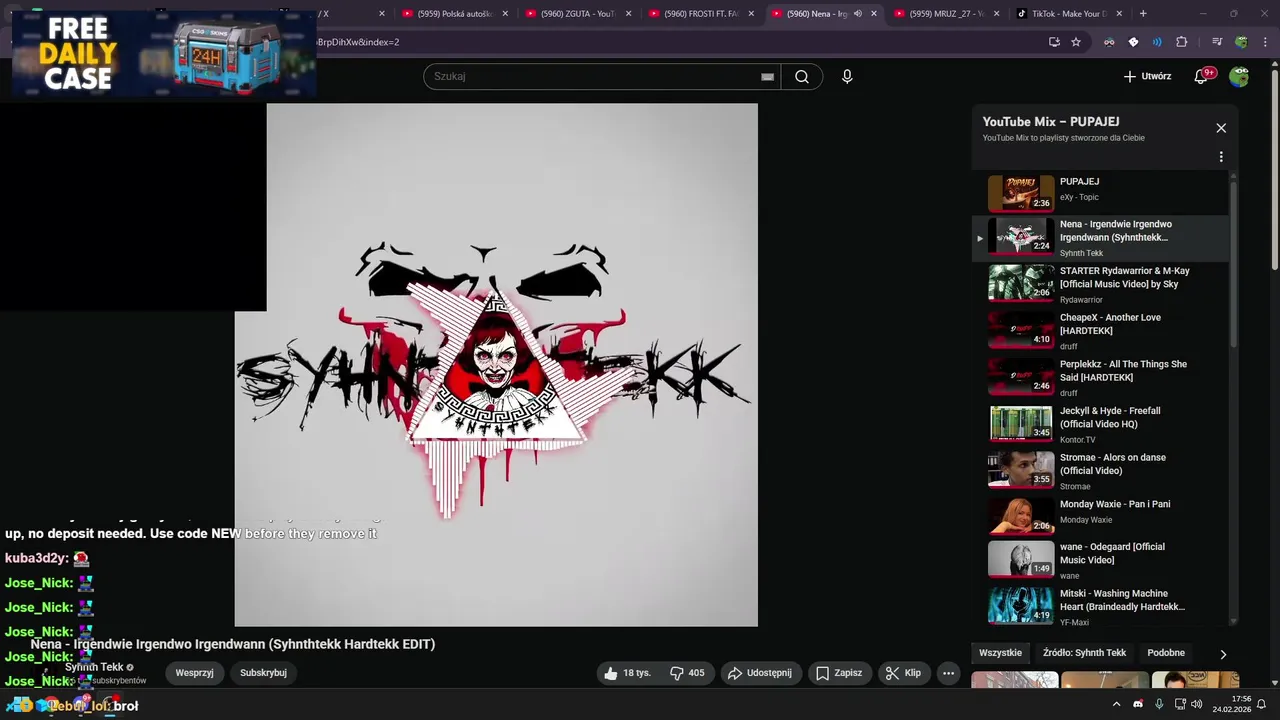Click the Wesprzyj button
The width and height of the screenshot is (1280, 720).
click(194, 673)
